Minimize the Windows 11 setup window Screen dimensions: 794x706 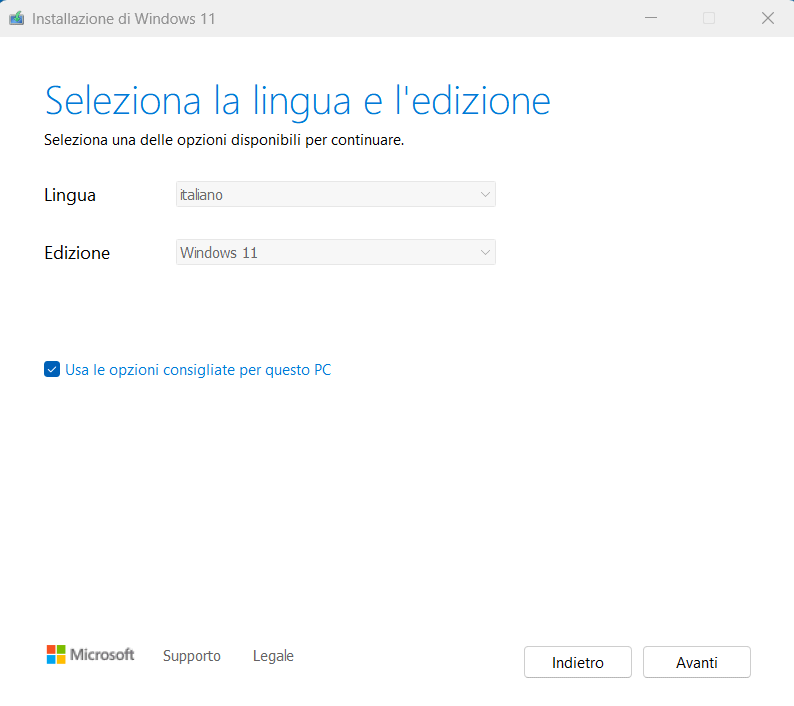pos(651,18)
